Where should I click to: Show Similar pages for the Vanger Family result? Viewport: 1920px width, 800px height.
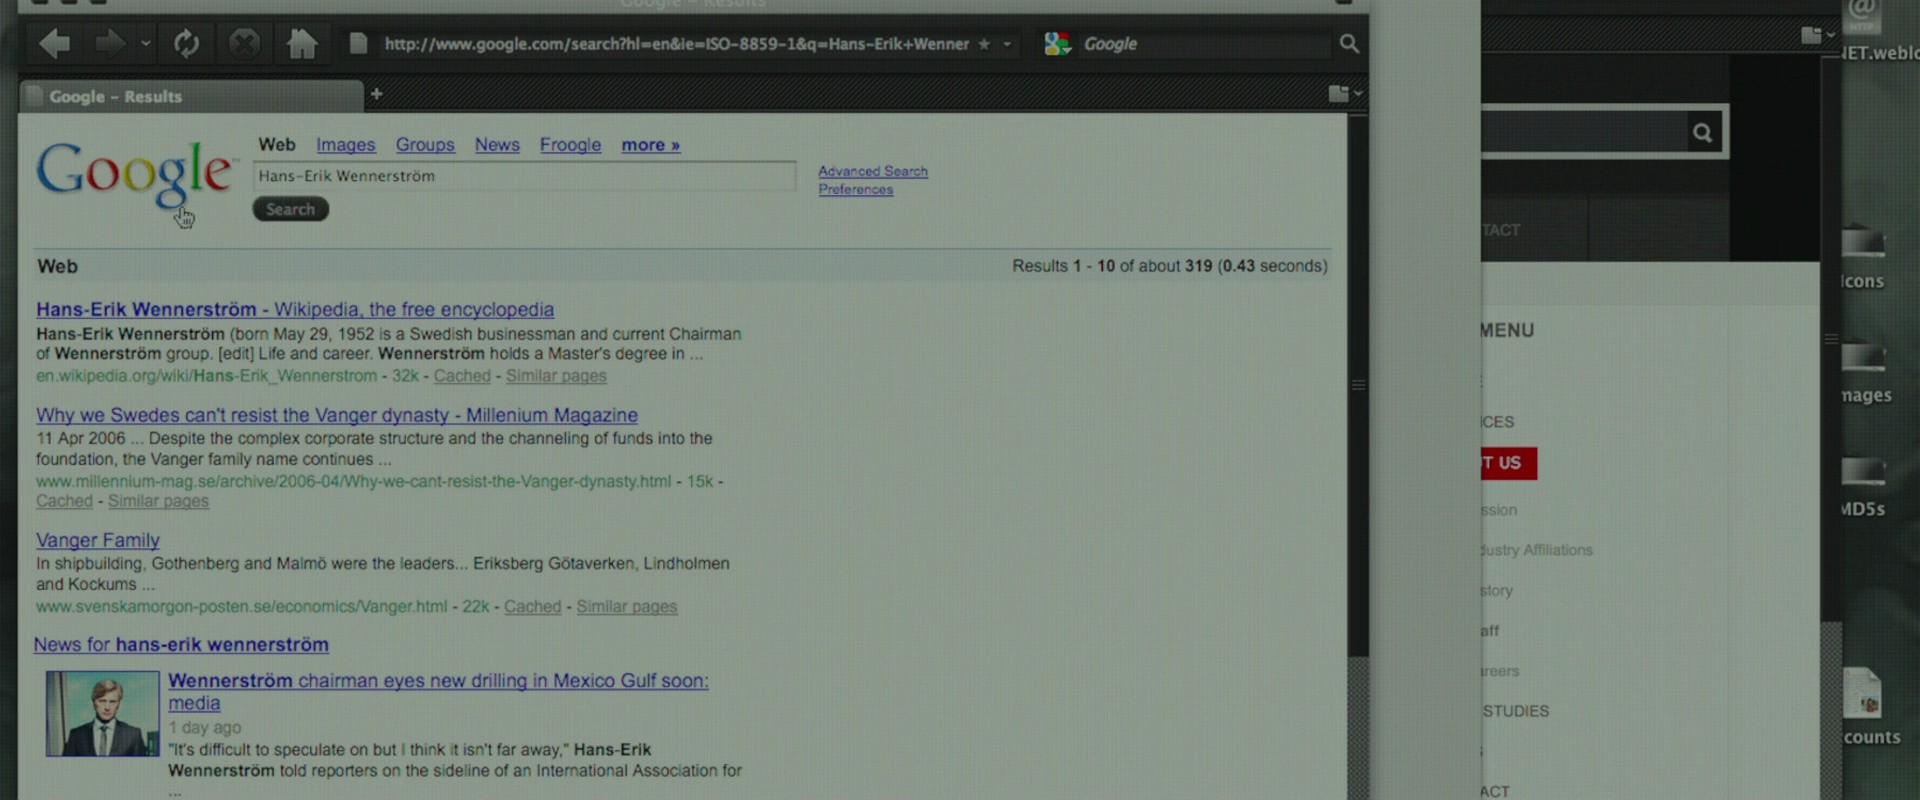tap(627, 607)
